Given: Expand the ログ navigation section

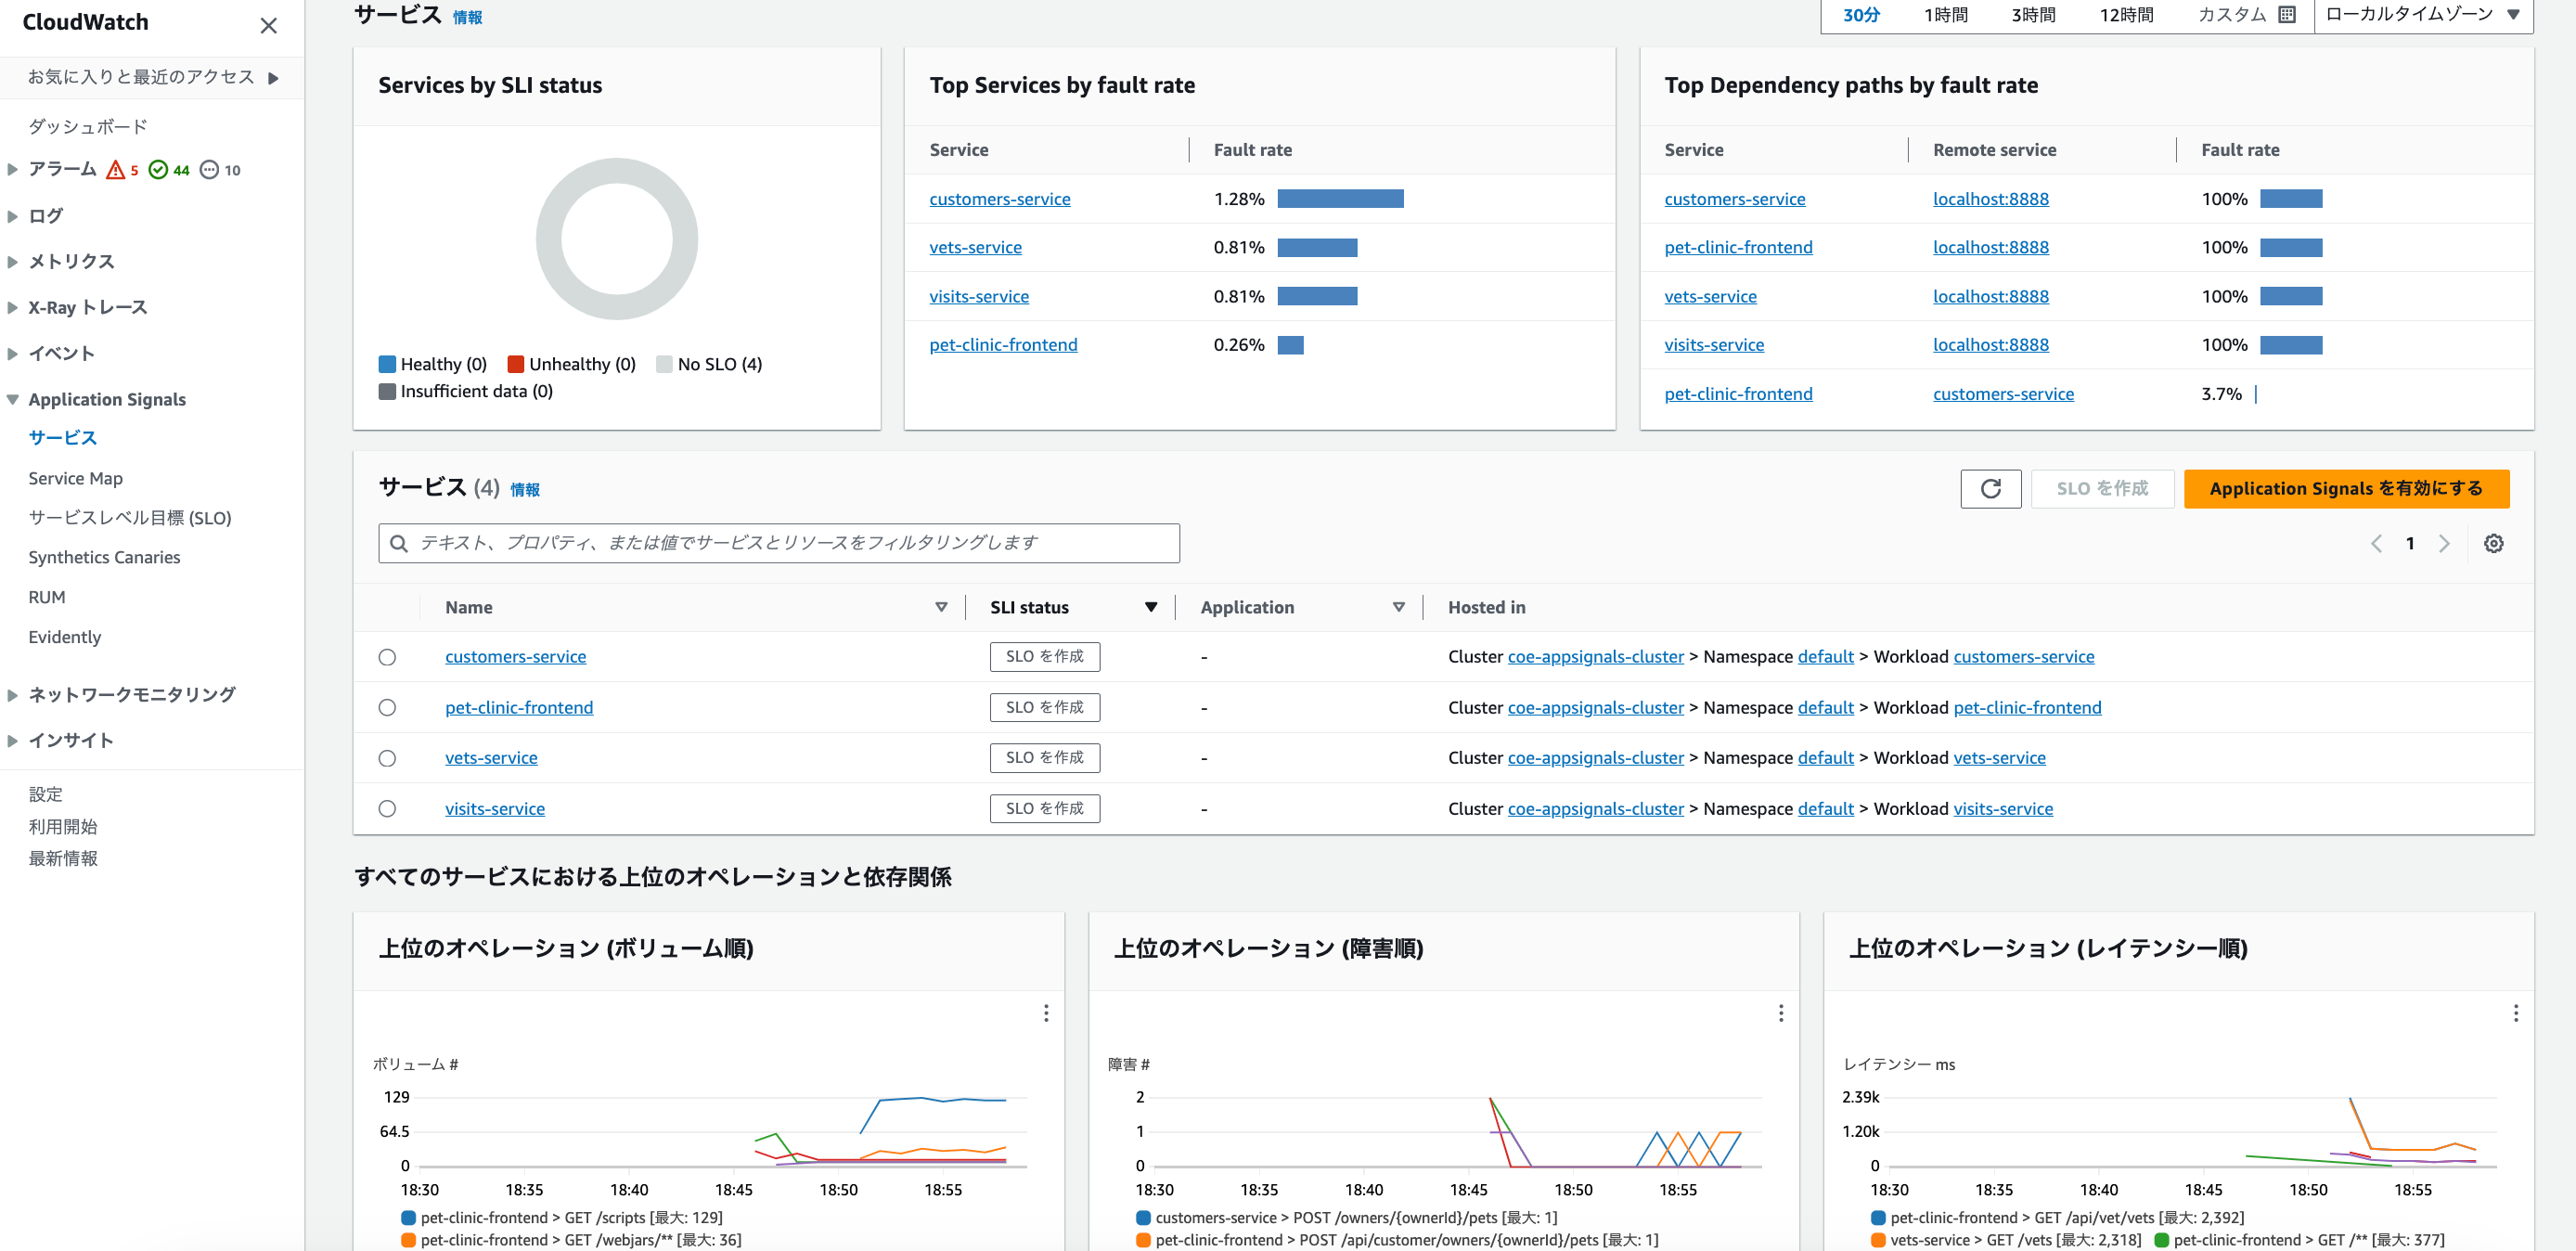Looking at the screenshot, I should [x=13, y=215].
